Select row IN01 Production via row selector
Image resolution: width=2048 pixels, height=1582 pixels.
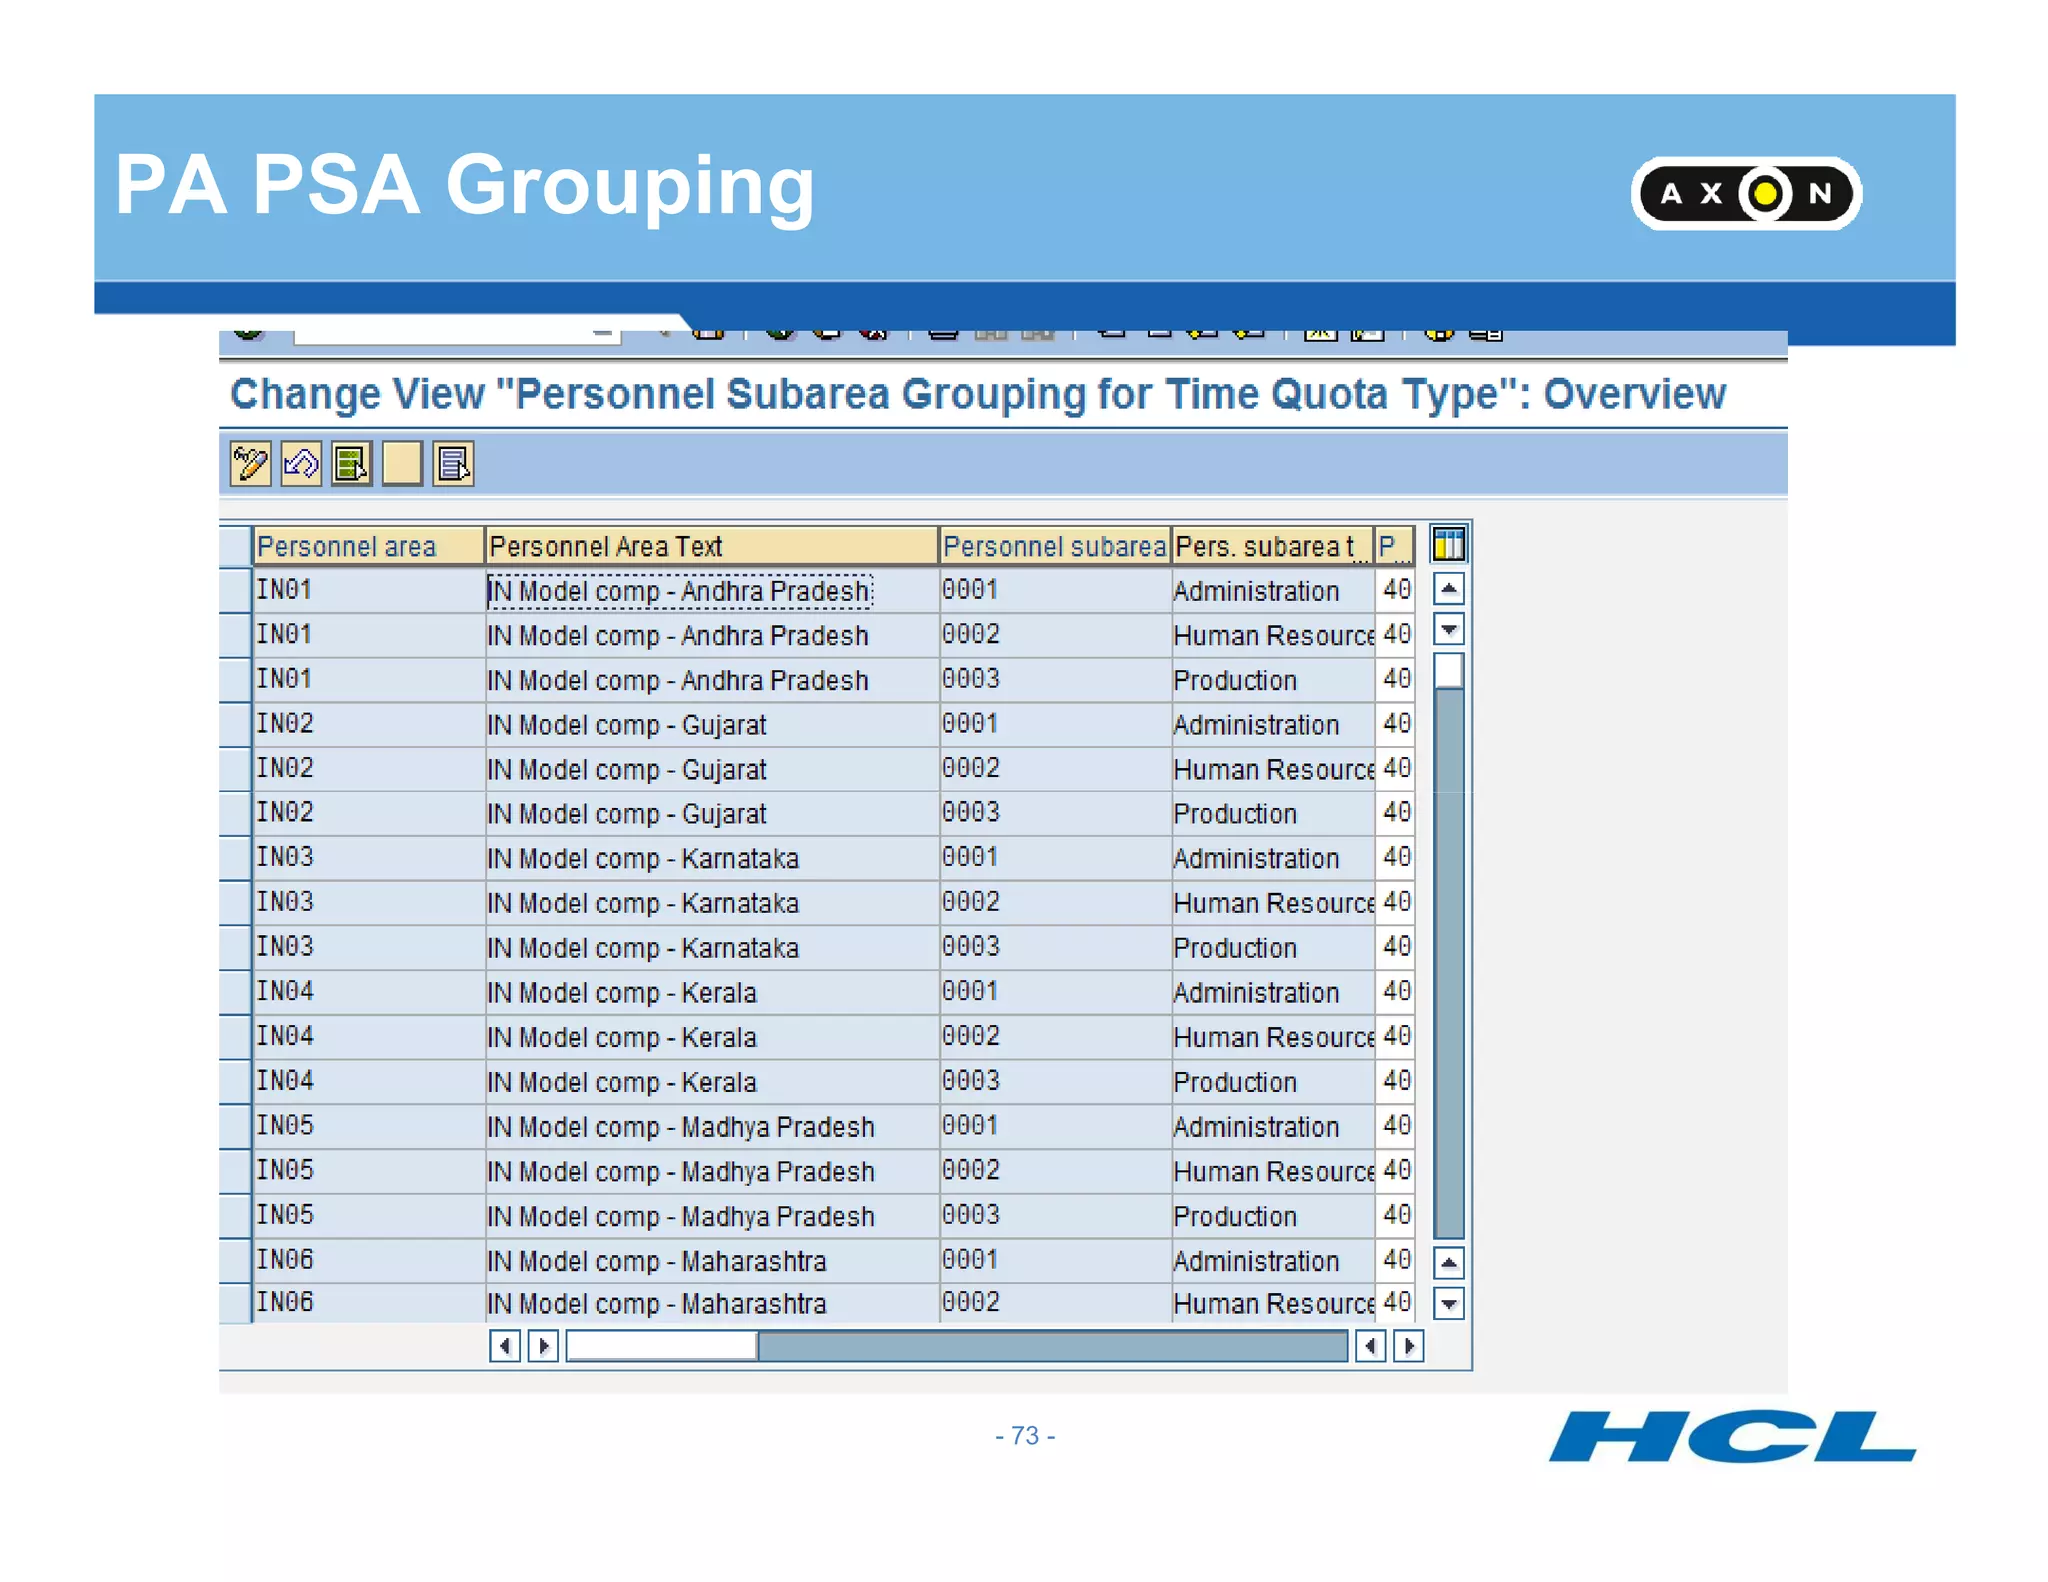(235, 680)
